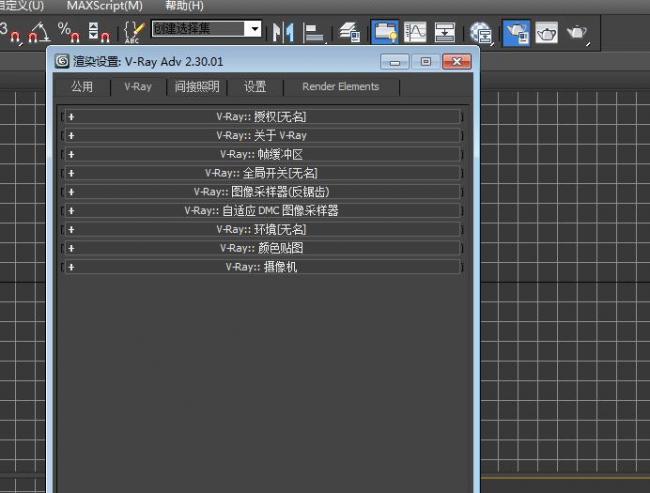Open the Material Editor
This screenshot has height=493, width=650.
tap(481, 32)
